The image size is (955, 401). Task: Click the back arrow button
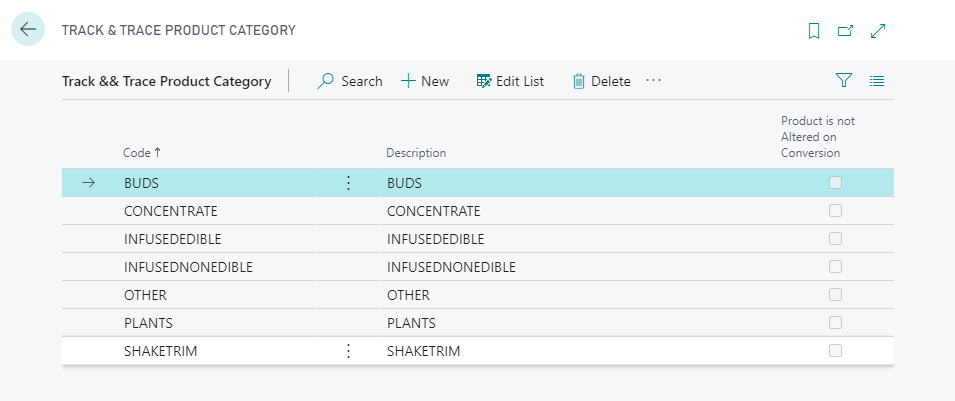28,30
